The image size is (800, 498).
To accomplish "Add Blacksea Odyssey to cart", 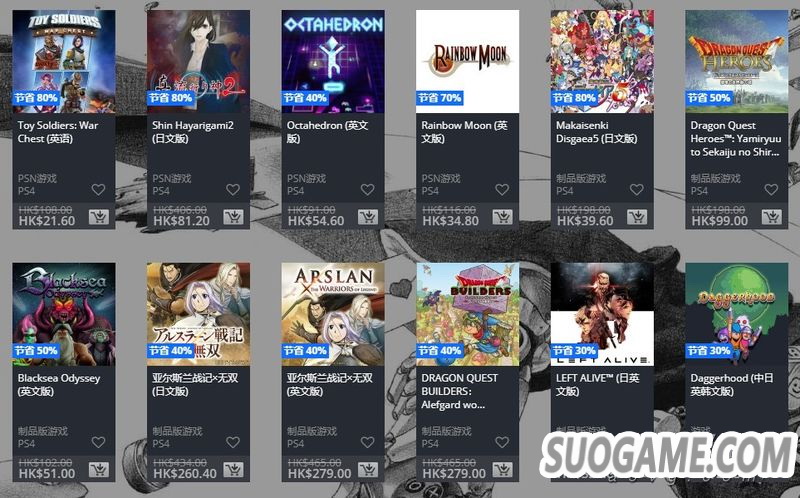I will pos(99,469).
